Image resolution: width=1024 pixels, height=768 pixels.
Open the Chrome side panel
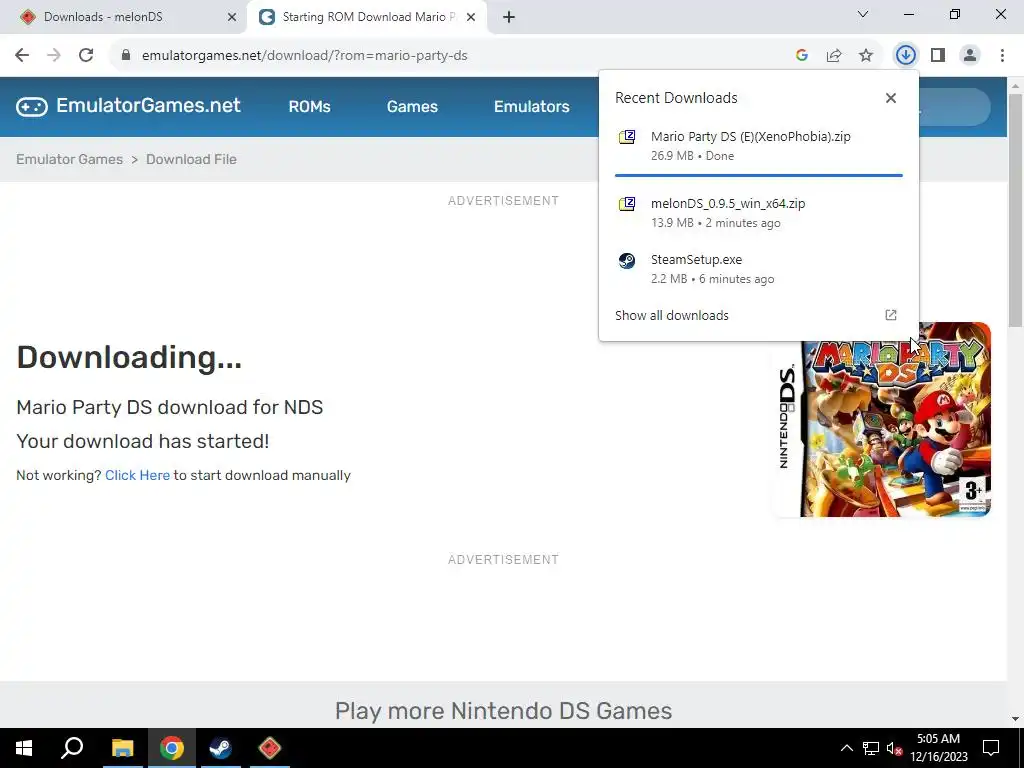tap(938, 56)
